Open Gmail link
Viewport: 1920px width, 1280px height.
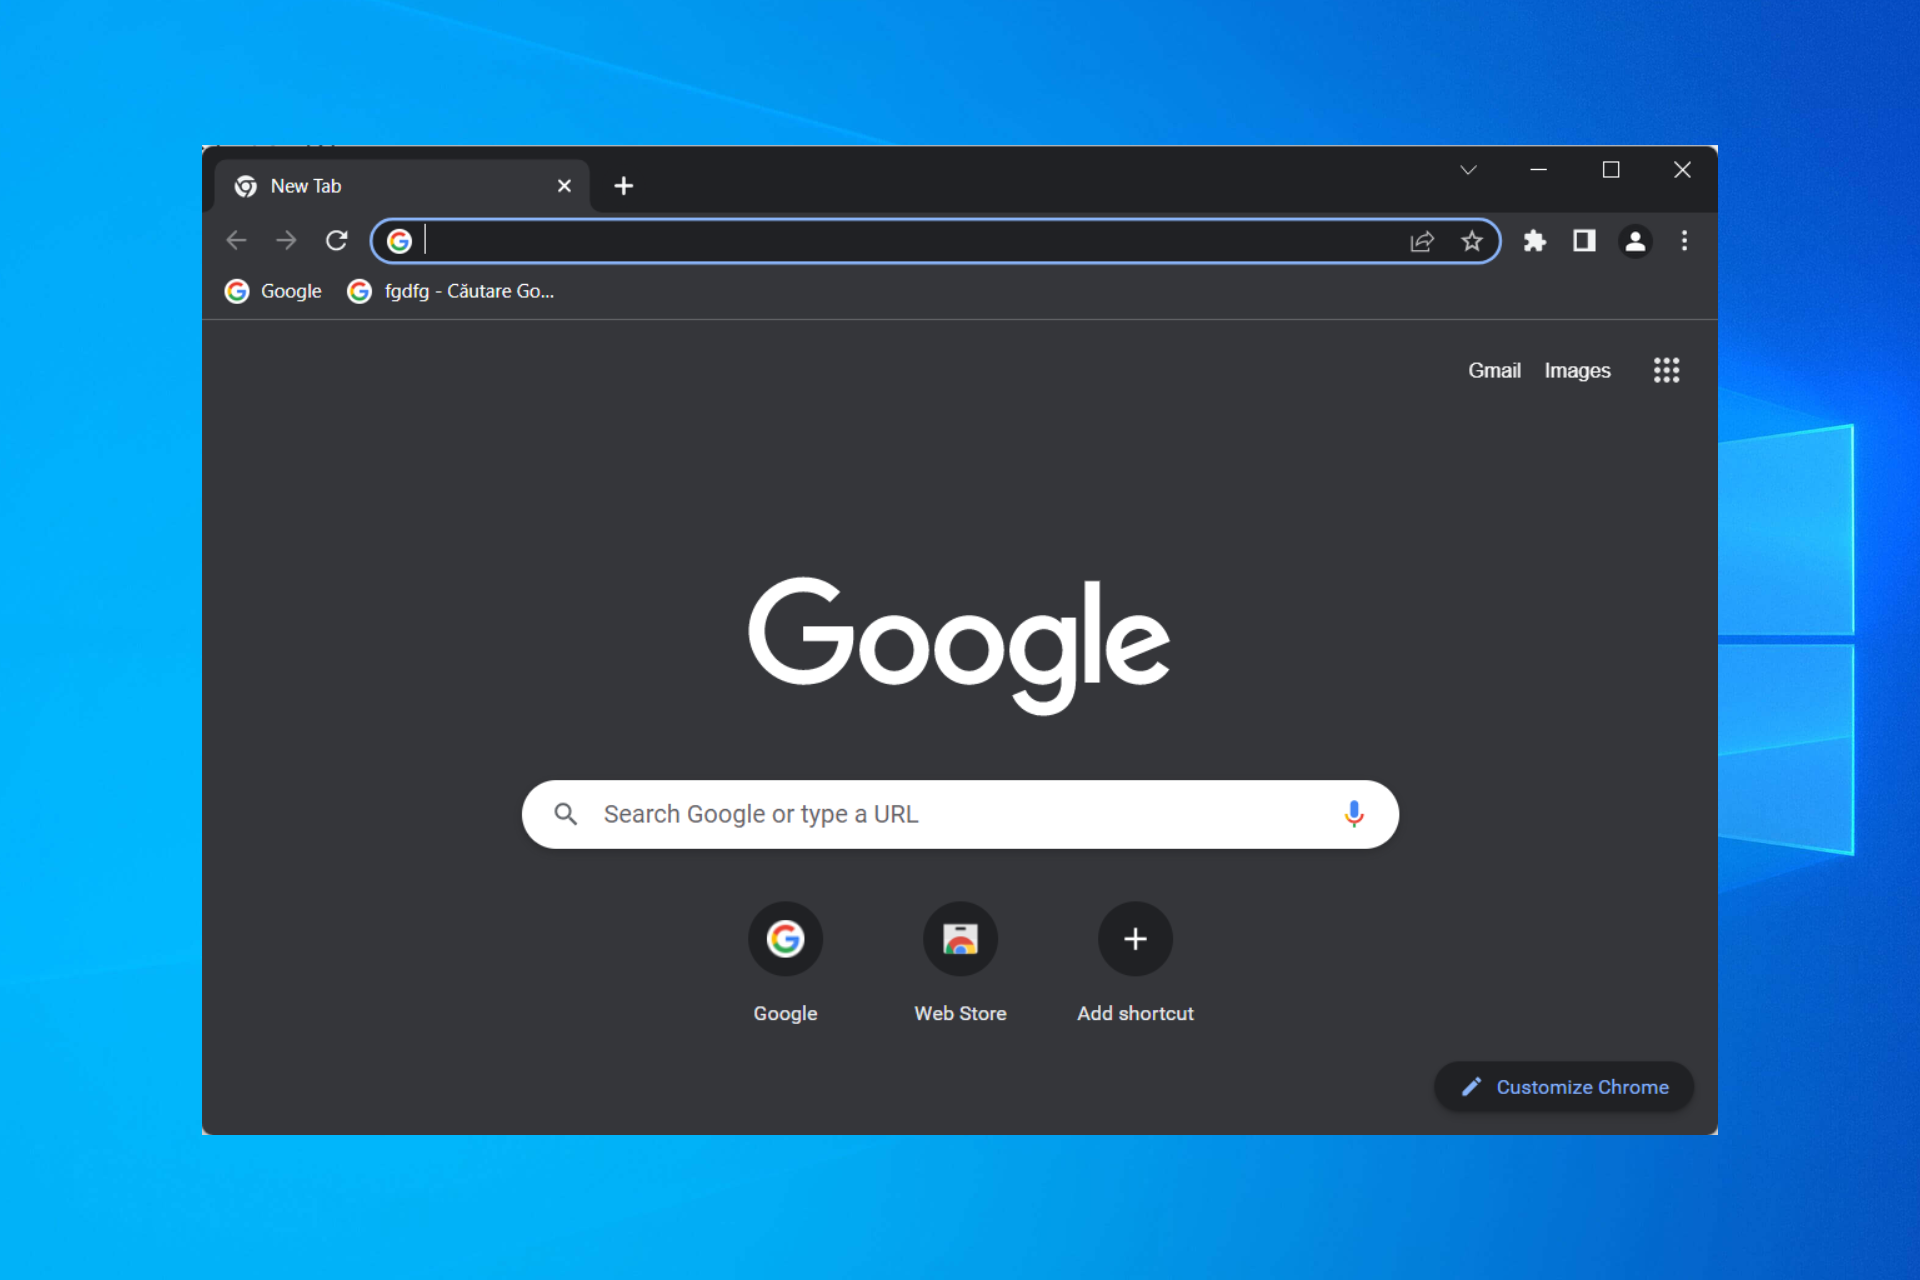click(x=1494, y=371)
